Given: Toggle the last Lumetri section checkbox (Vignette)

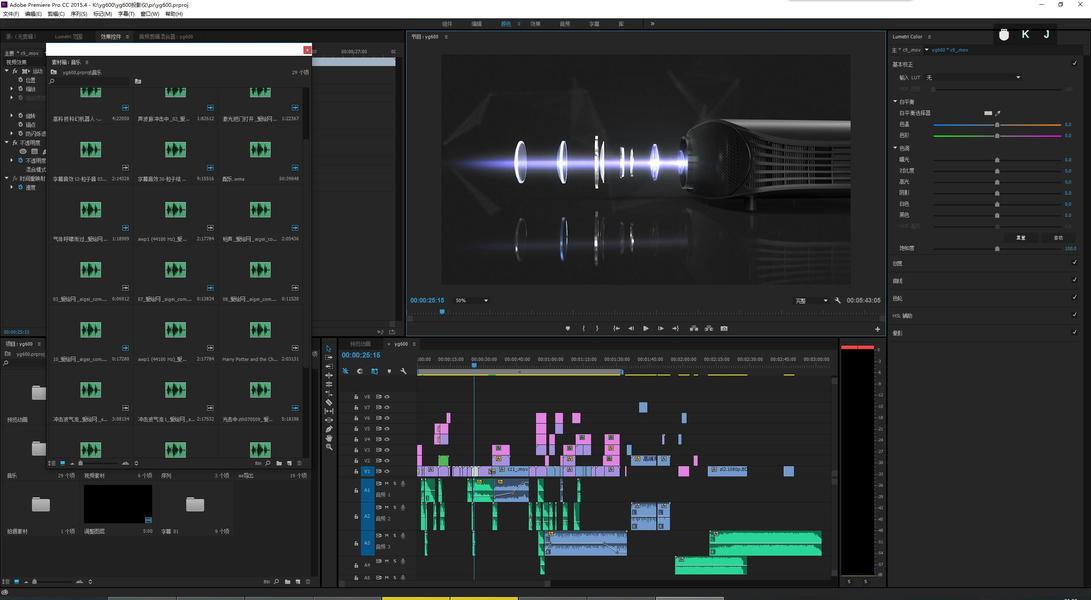Looking at the screenshot, I should point(1075,332).
